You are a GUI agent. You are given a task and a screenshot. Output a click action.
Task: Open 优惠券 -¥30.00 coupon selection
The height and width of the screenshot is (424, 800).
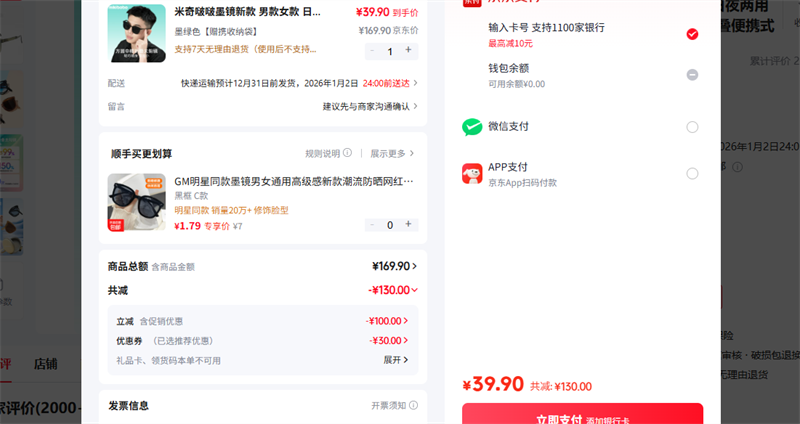(x=391, y=341)
